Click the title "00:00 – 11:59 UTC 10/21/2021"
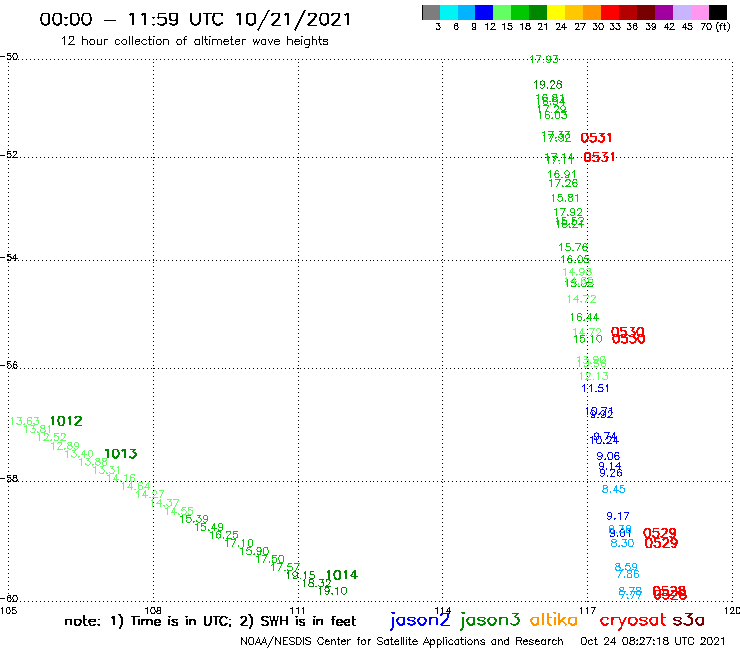The width and height of the screenshot is (740, 650). [x=195, y=19]
